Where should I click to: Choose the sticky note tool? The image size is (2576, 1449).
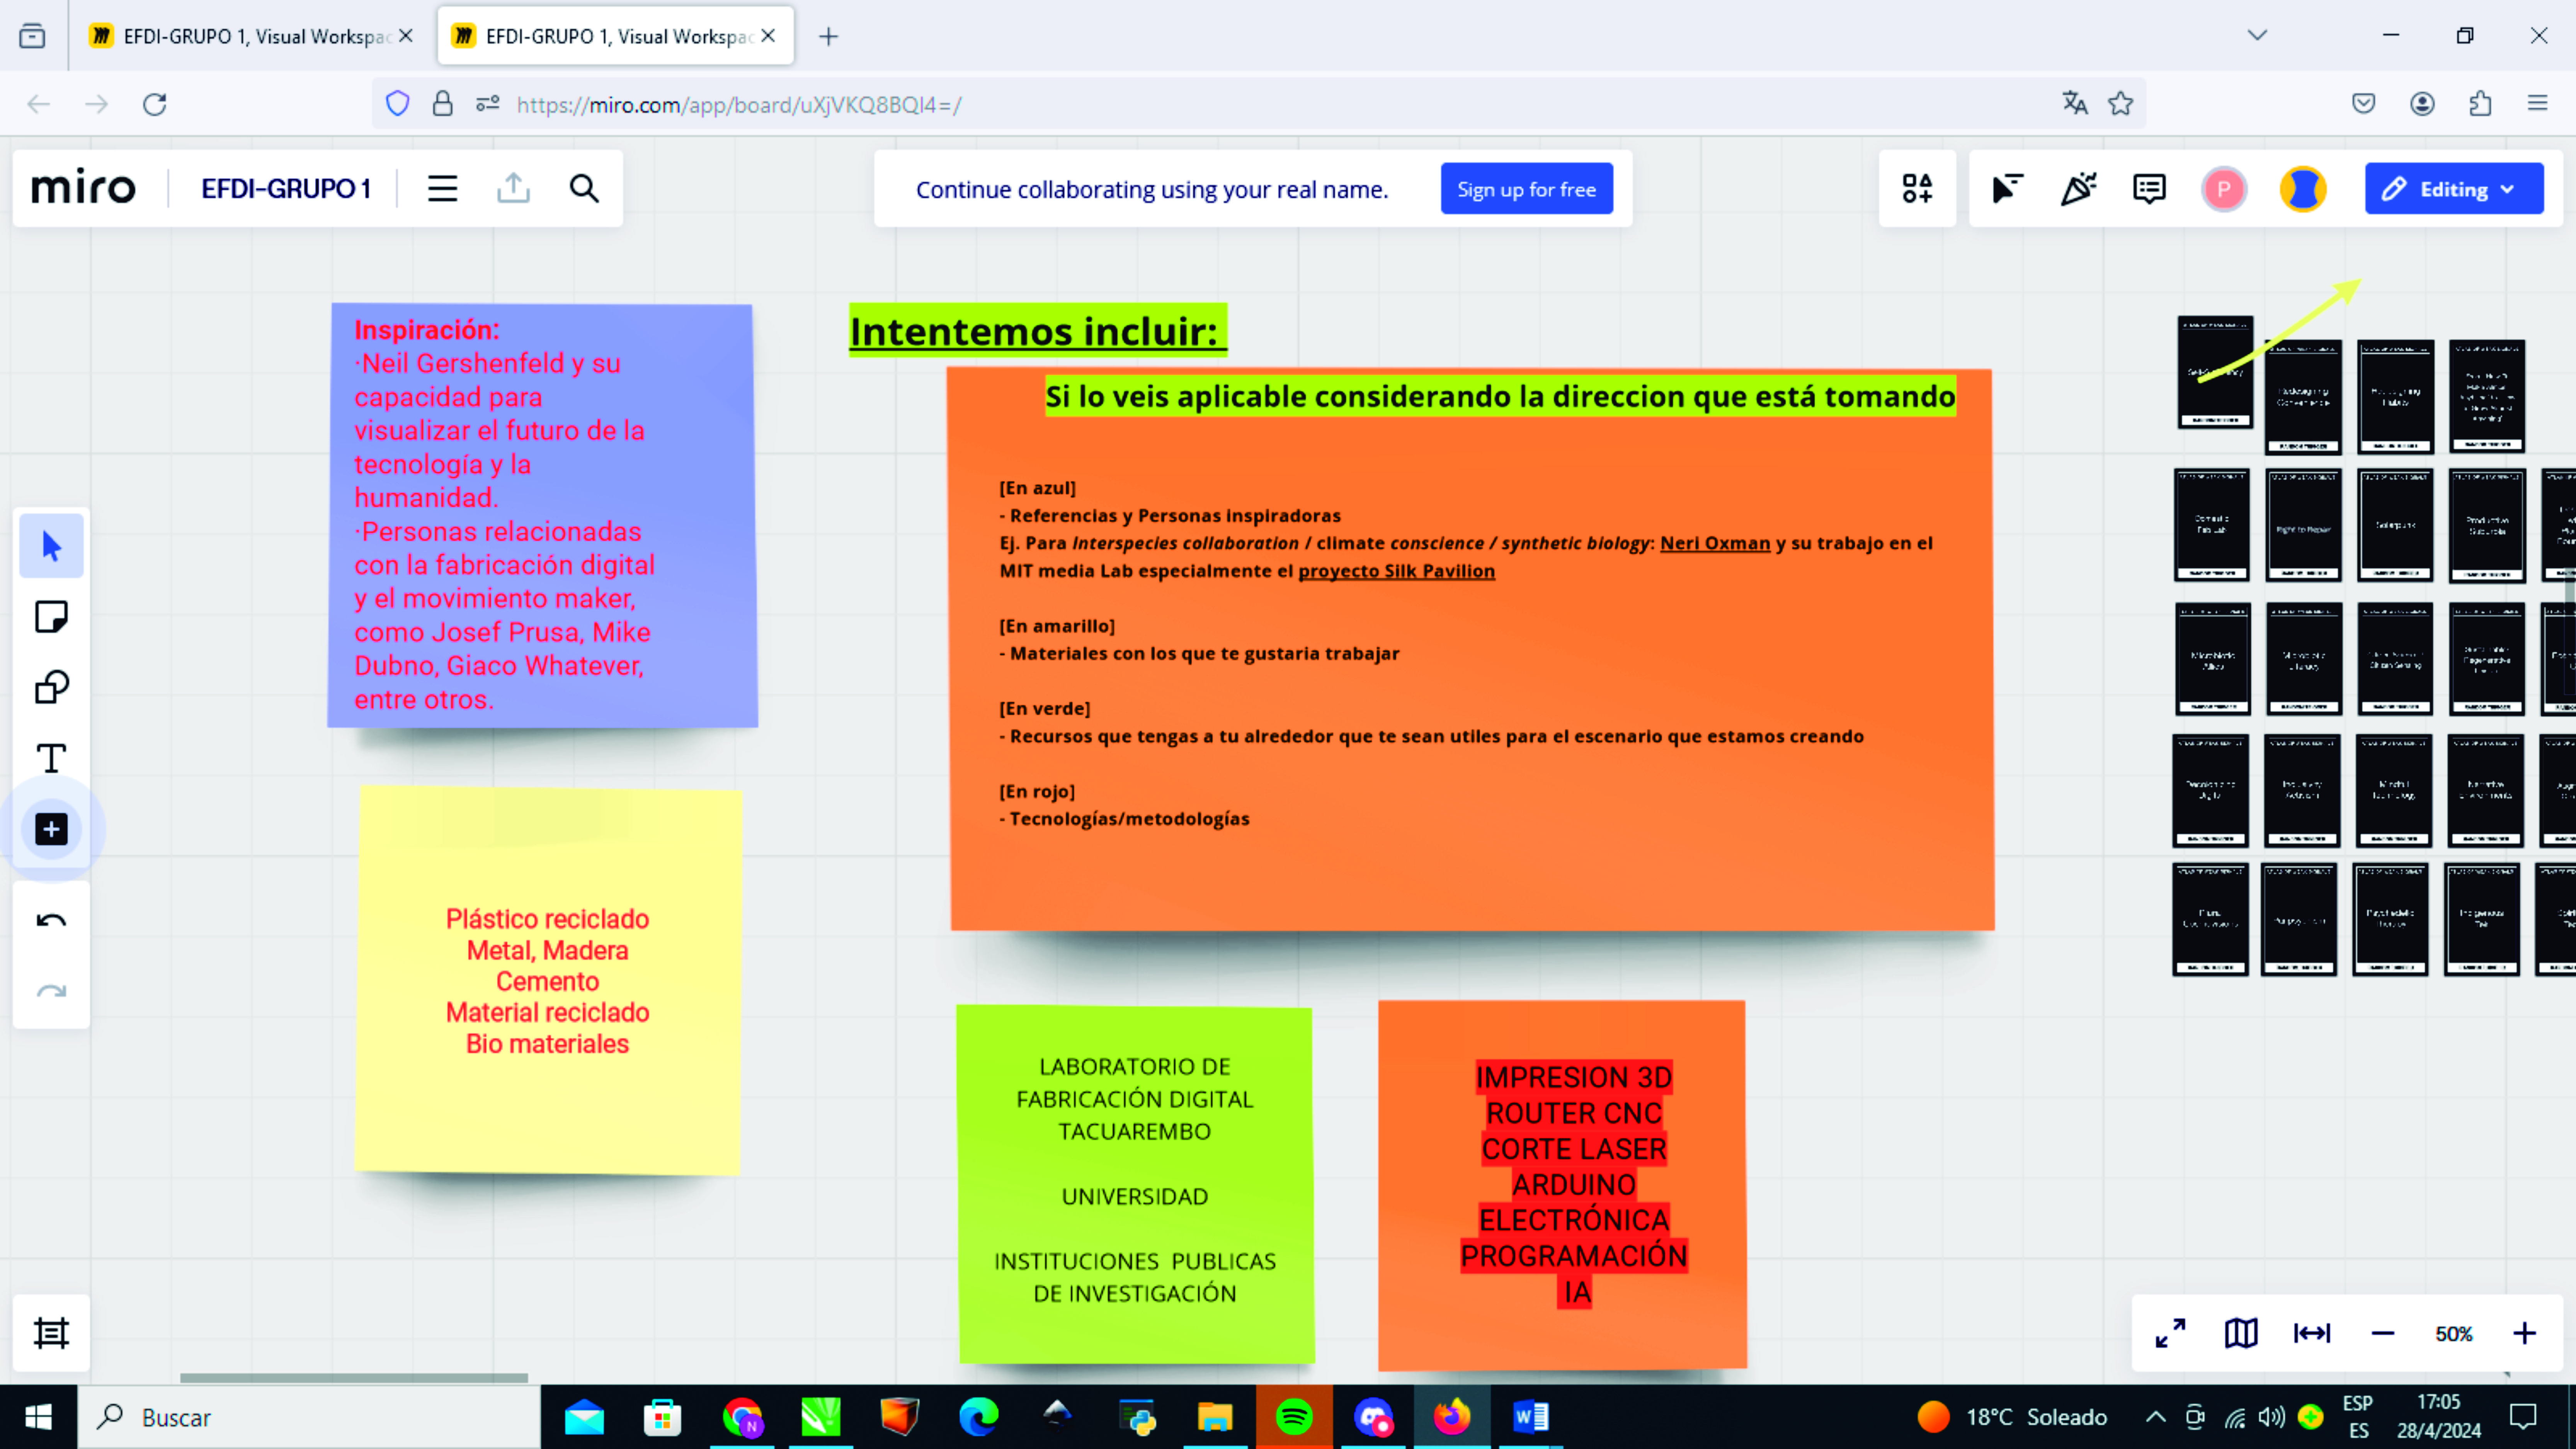[51, 617]
